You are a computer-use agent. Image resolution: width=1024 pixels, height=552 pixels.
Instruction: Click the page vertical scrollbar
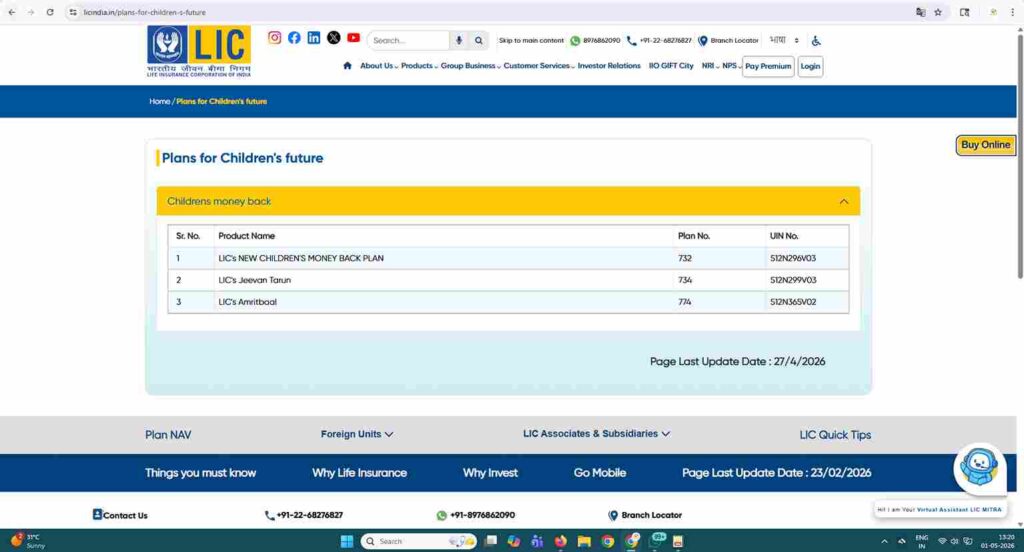point(1020,157)
